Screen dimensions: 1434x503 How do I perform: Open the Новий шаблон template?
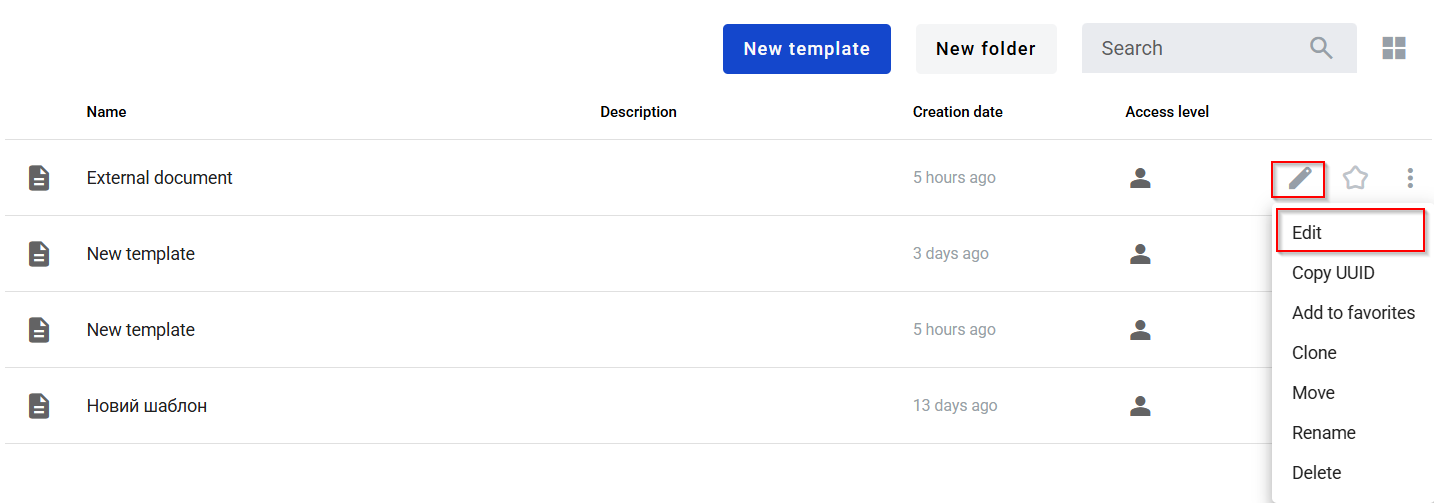[x=147, y=406]
